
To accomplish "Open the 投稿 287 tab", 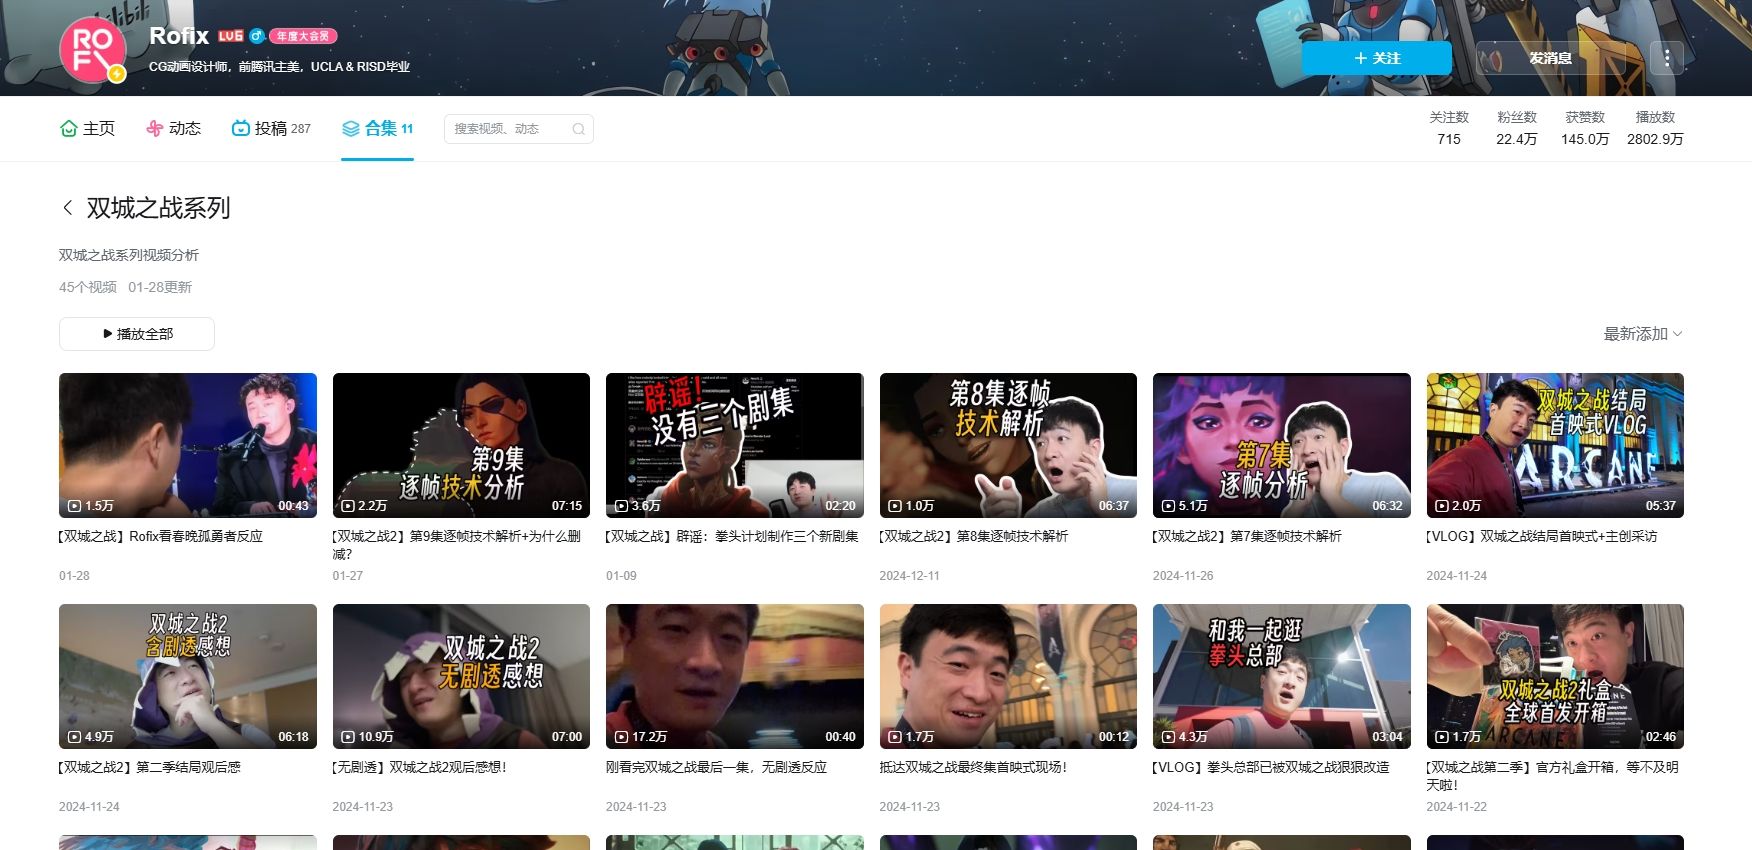I will 272,128.
